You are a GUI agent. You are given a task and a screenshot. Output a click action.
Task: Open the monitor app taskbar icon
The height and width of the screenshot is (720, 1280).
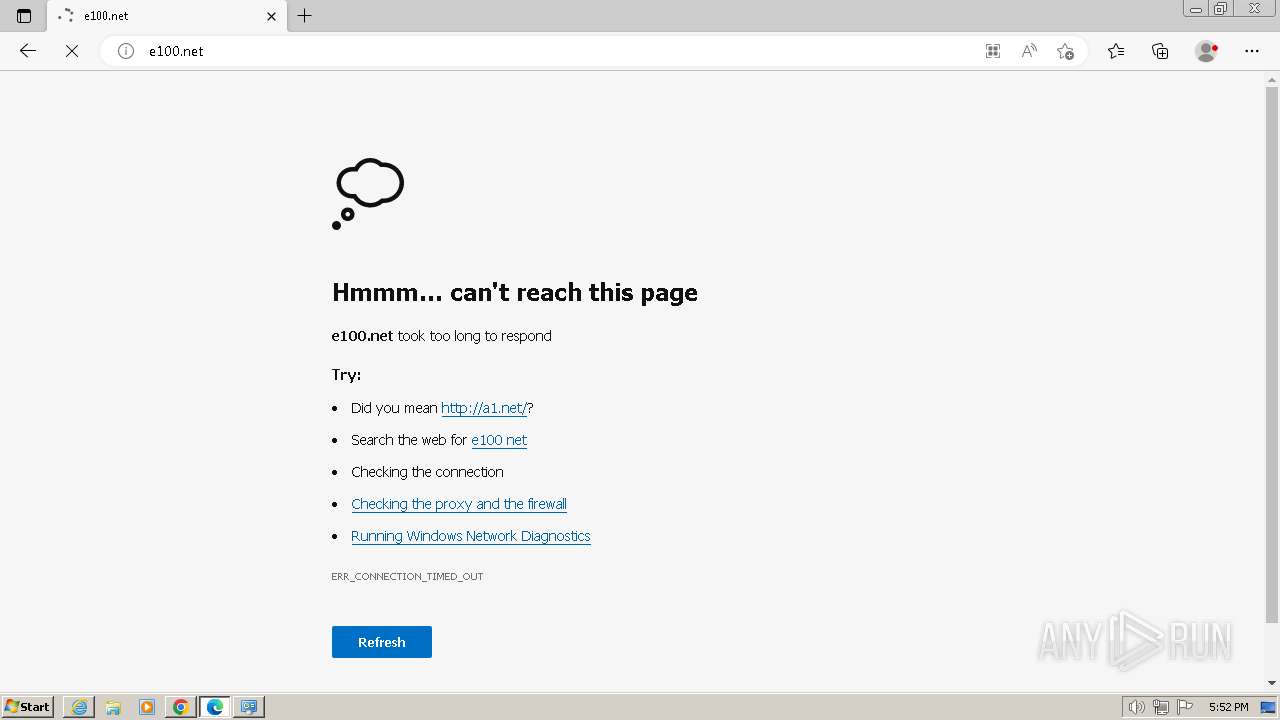(249, 707)
